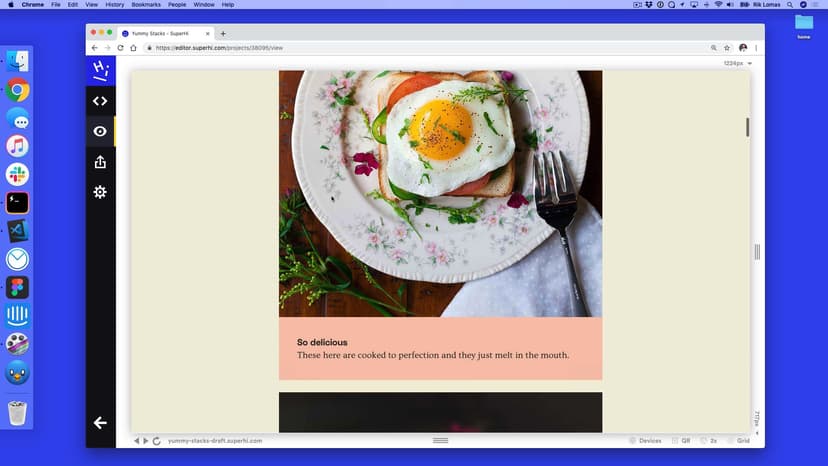The image size is (828, 466).
Task: Select the Yummy Stacks - SuperHi tab
Action: click(x=165, y=33)
